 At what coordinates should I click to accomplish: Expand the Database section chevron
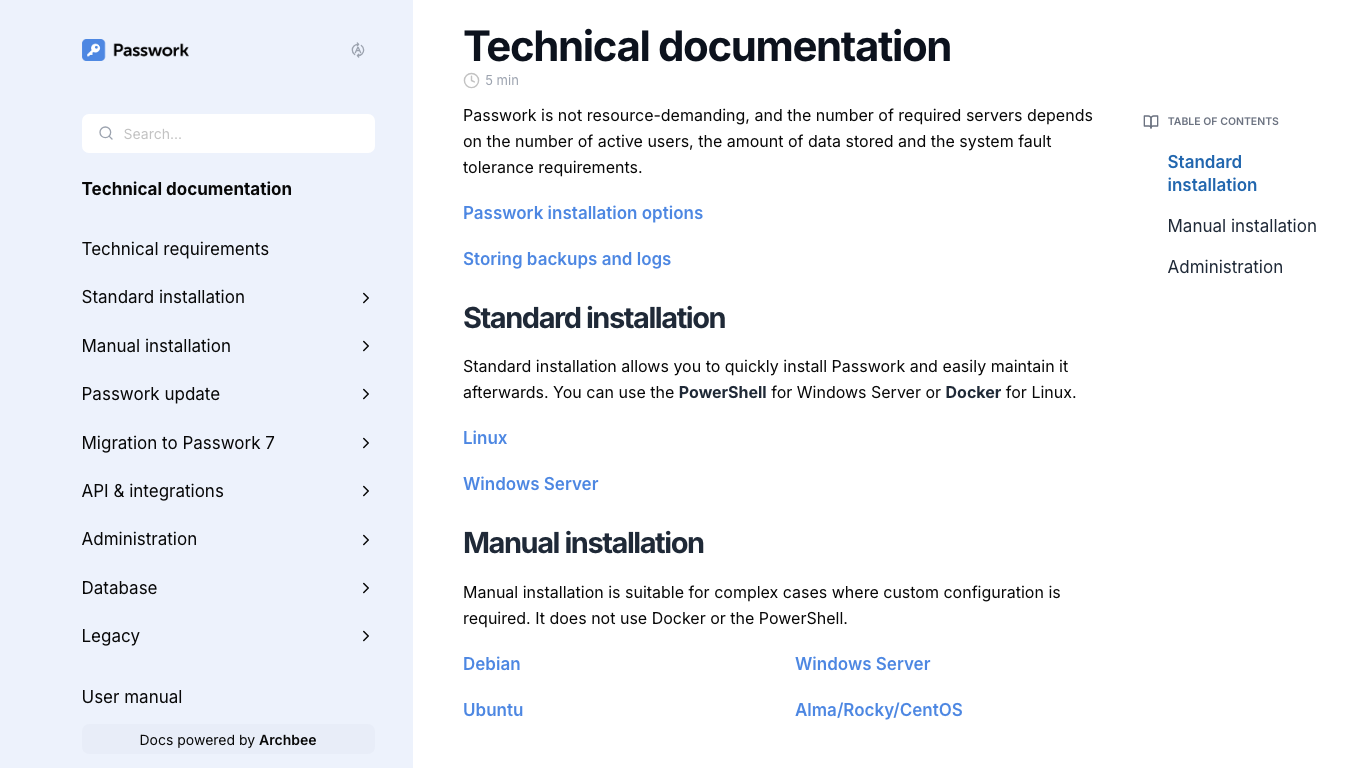pos(366,588)
